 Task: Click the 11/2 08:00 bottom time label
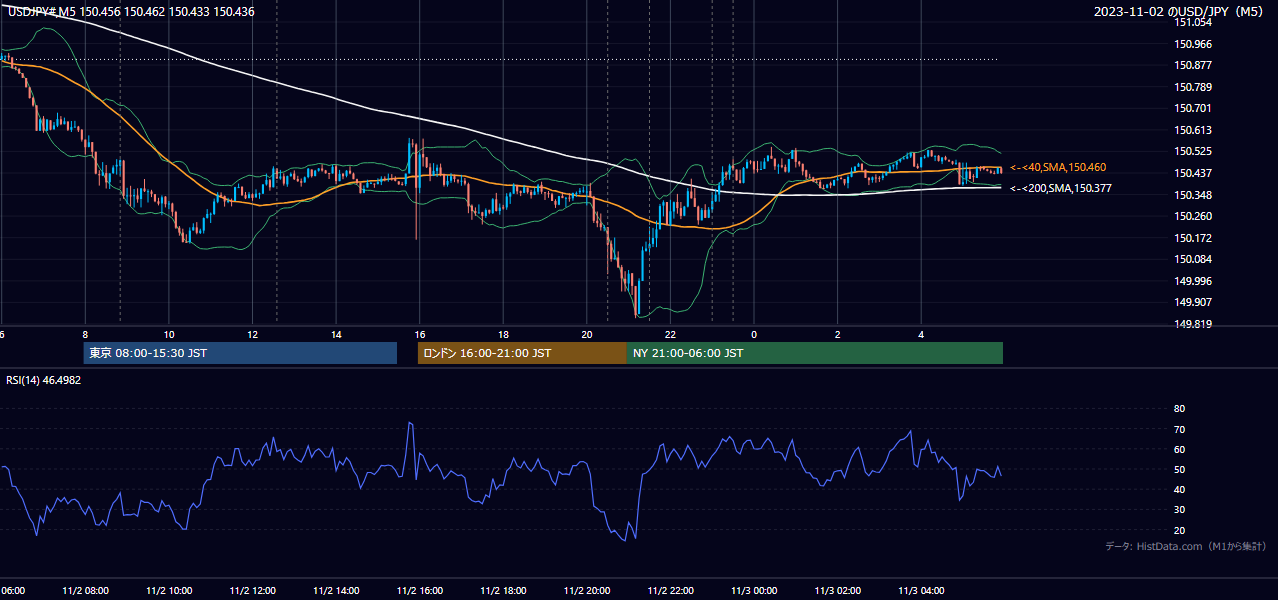click(85, 591)
